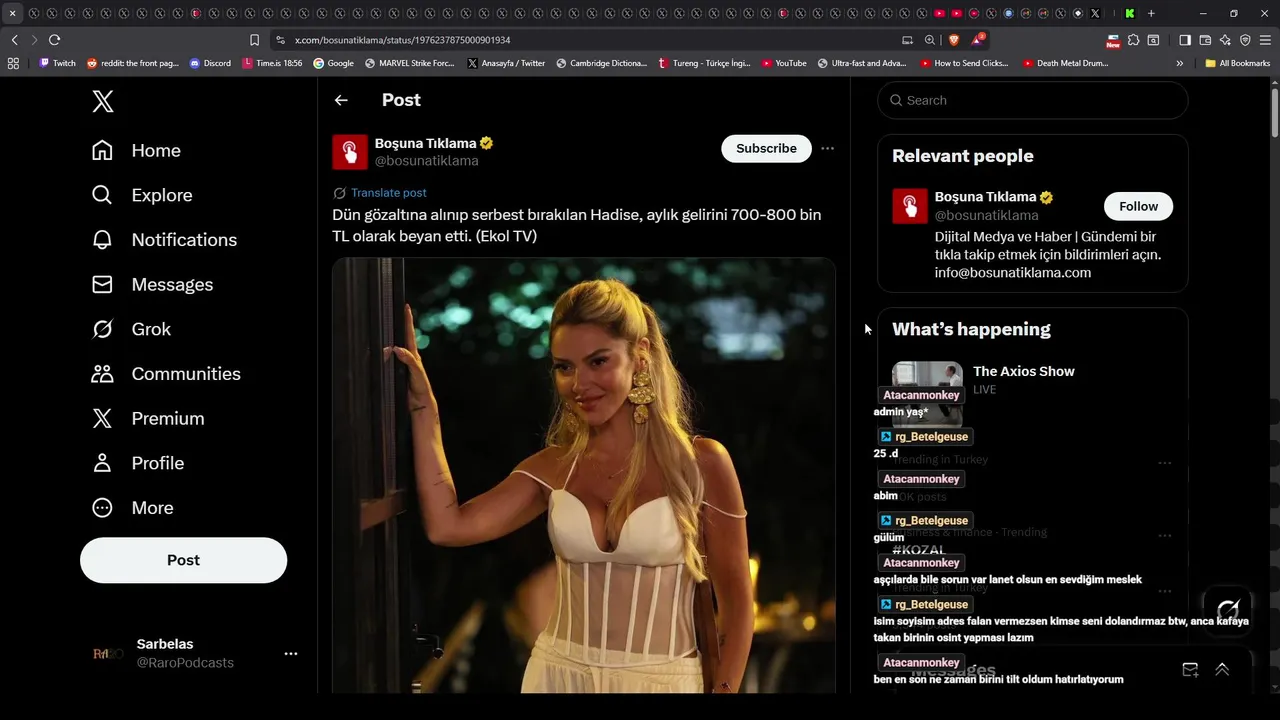Viewport: 1280px width, 720px height.
Task: Click the X logo in the sidebar
Action: 103,101
